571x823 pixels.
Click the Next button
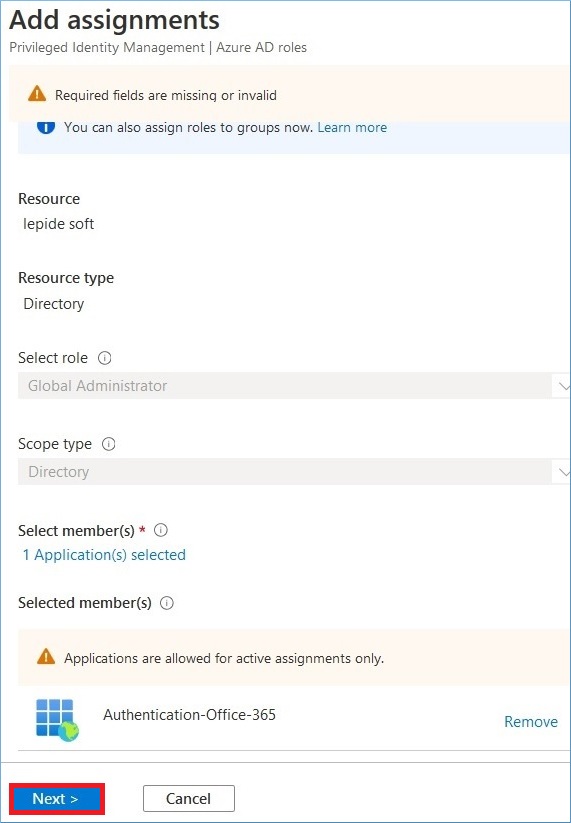tap(57, 798)
